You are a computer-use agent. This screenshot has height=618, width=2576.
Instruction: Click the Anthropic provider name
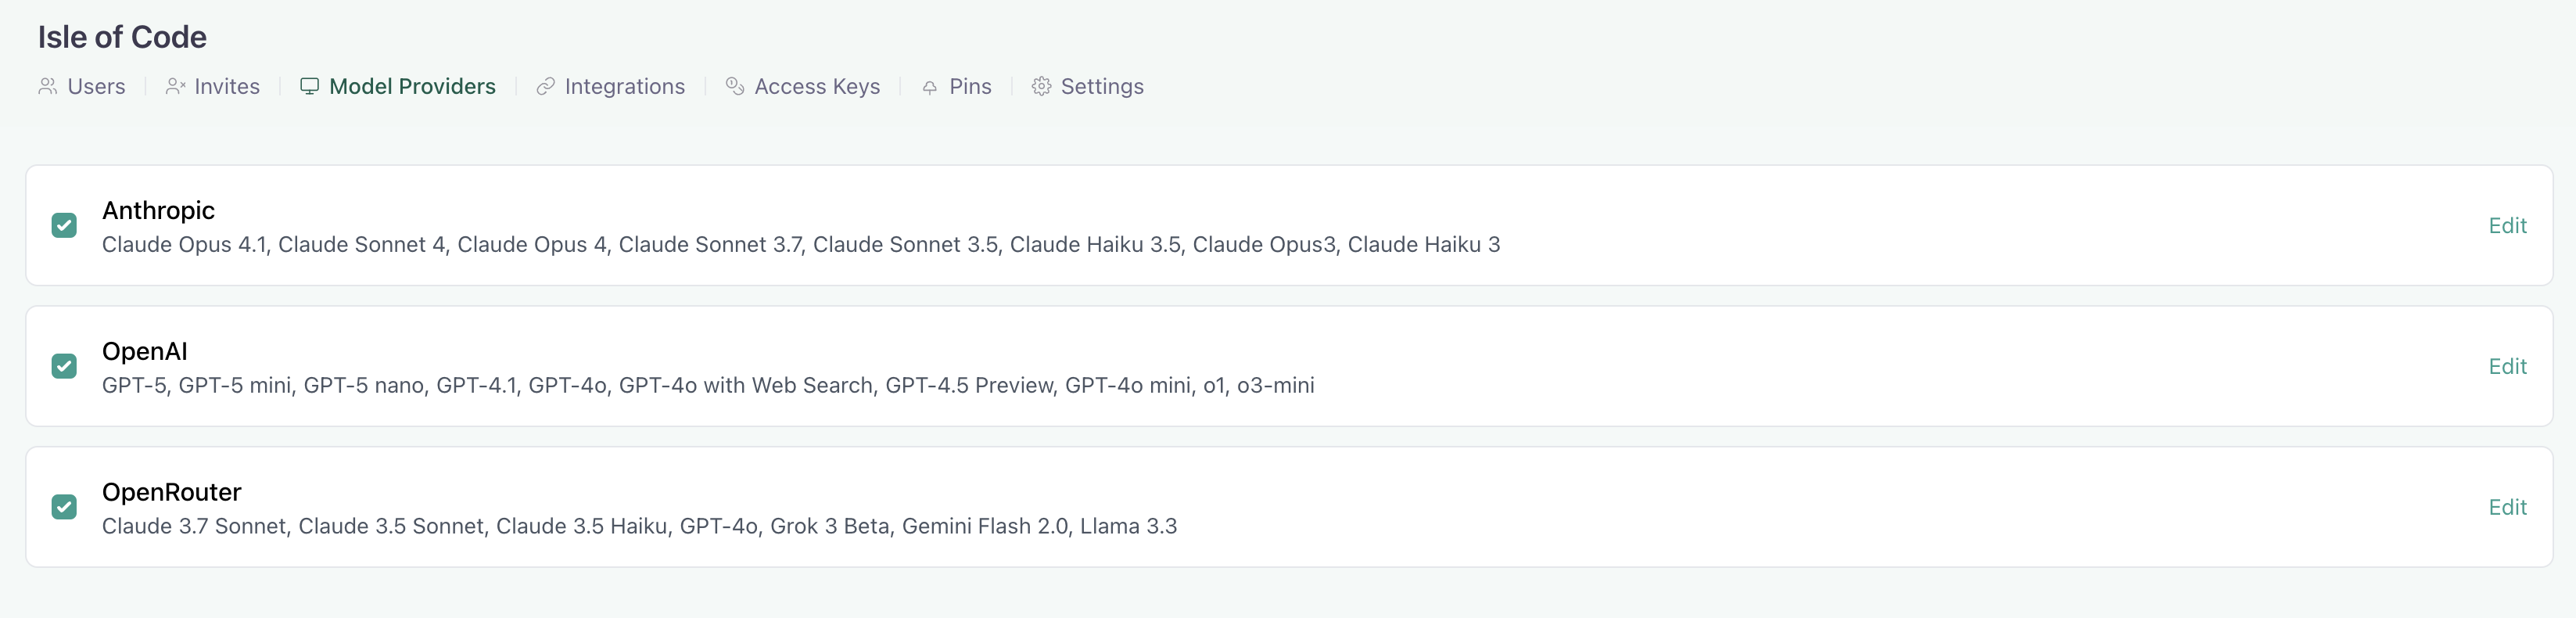[158, 210]
